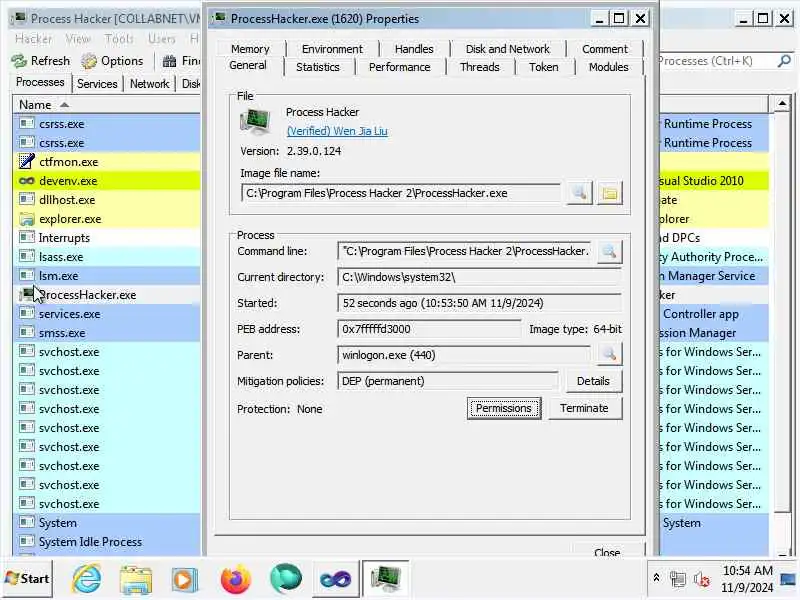800x600 pixels.
Task: Switch to the Handles tab
Action: point(414,49)
